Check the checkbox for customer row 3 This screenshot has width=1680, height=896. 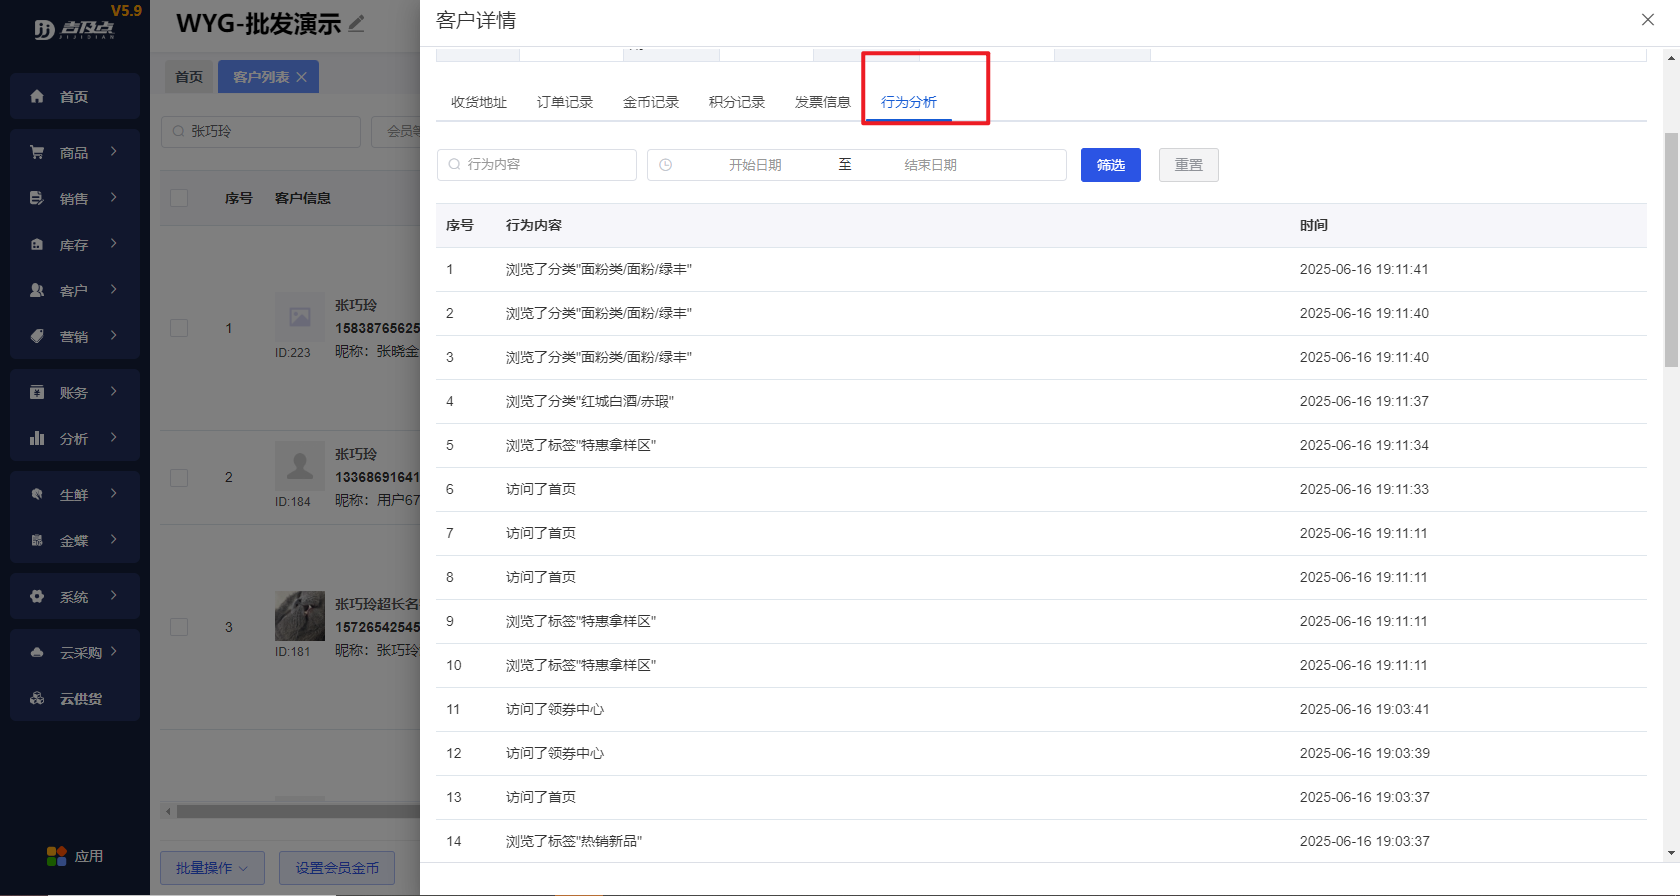click(179, 627)
